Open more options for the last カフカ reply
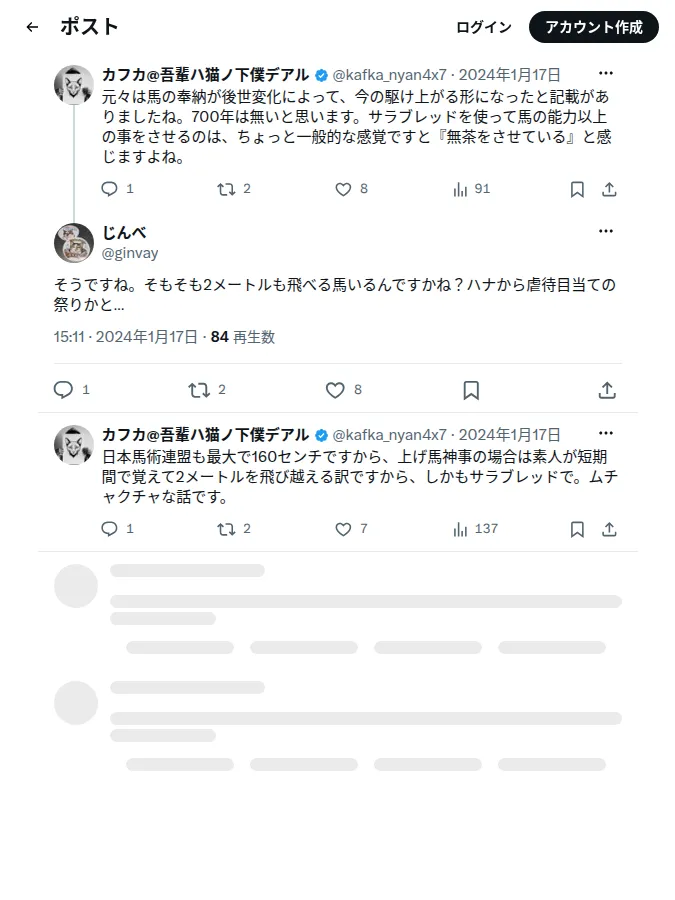The width and height of the screenshot is (675, 900). (606, 433)
